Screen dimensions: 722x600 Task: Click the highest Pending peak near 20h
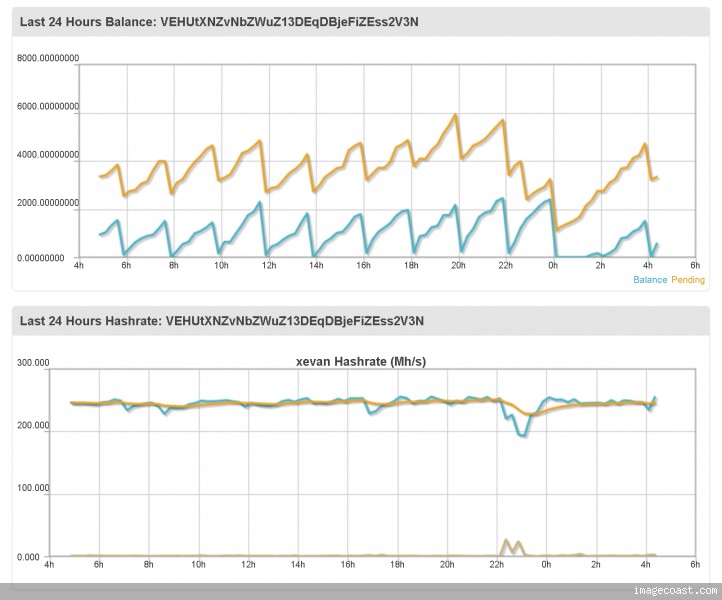(x=456, y=115)
